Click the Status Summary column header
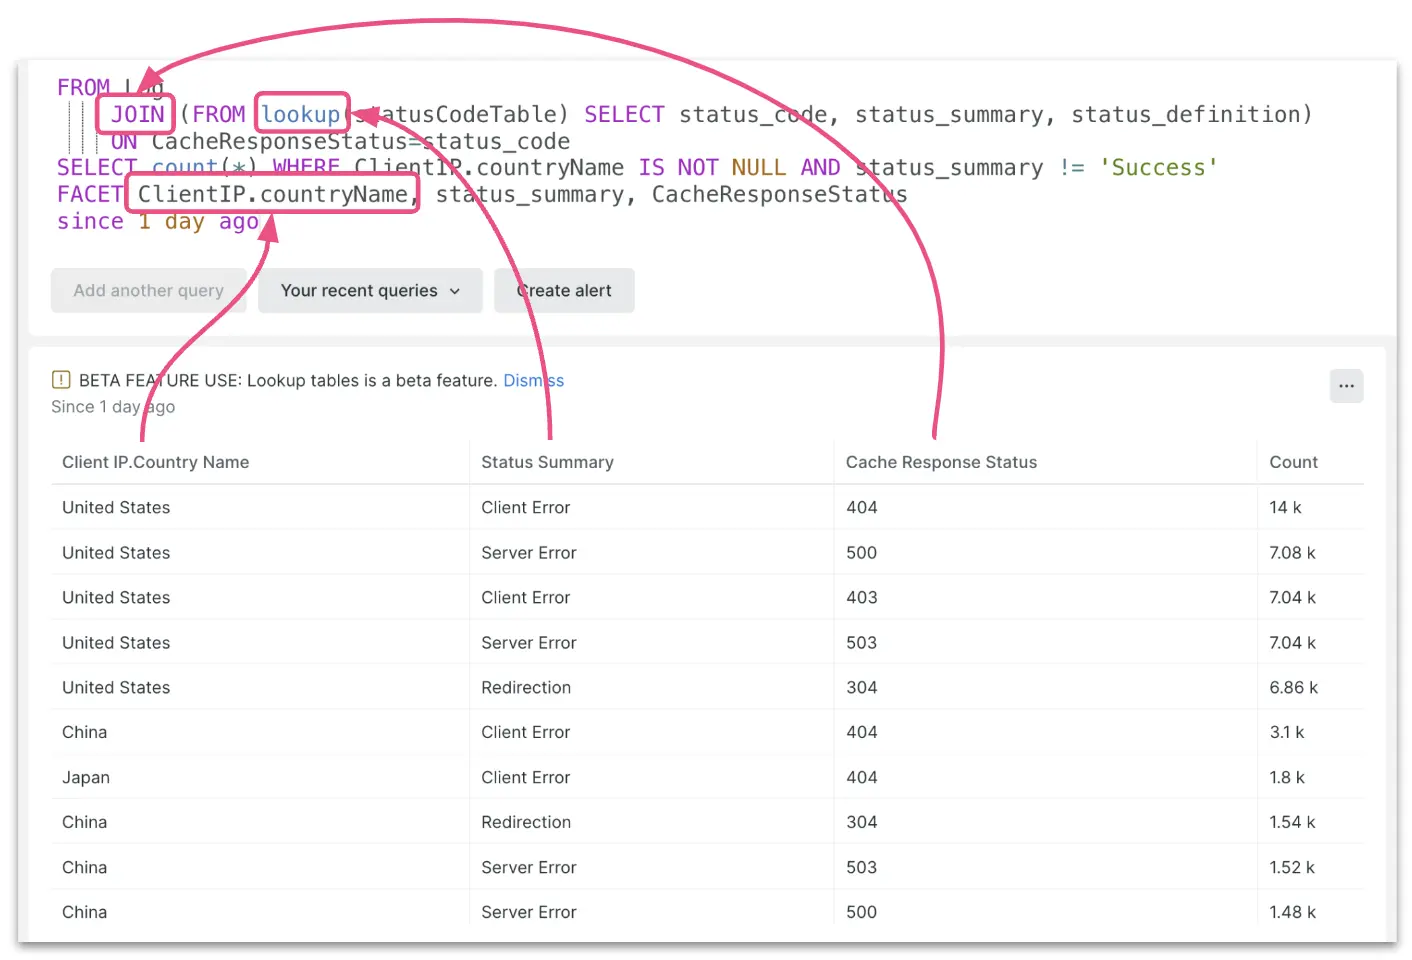The image size is (1412, 960). [547, 462]
